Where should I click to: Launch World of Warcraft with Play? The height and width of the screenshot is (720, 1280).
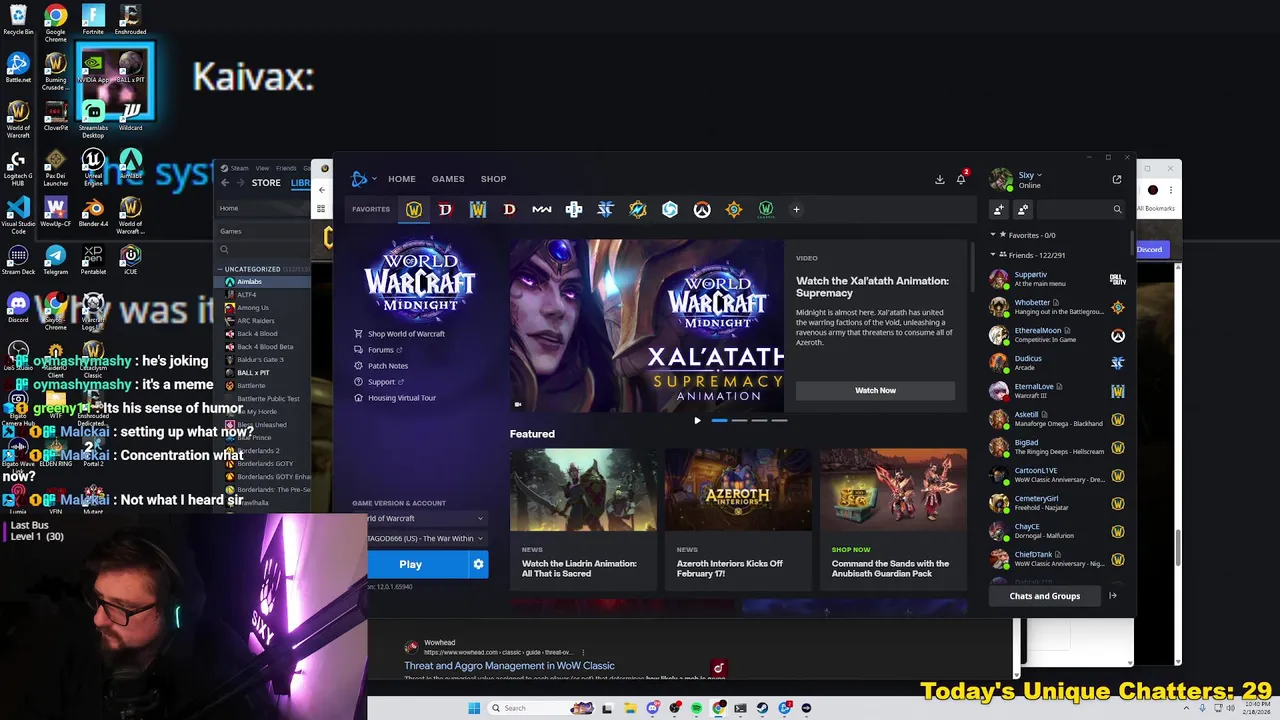(410, 564)
